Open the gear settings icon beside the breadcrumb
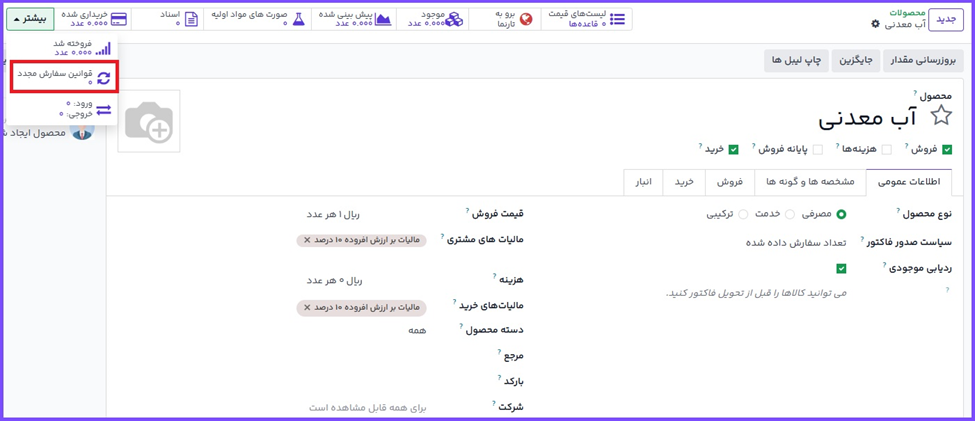This screenshot has width=975, height=421. pyautogui.click(x=876, y=24)
